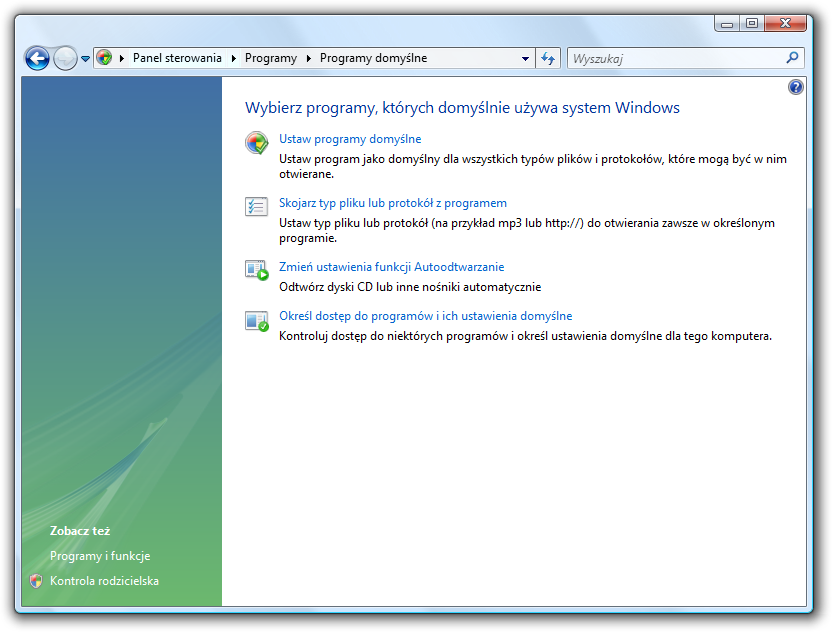Click the program access icon with checkmark
832x632 pixels.
[x=257, y=321]
